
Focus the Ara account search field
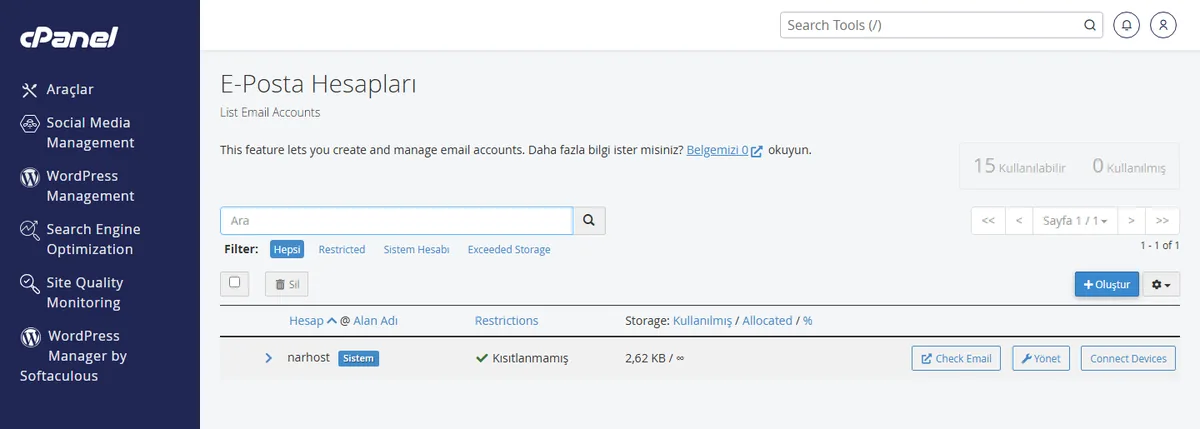[396, 220]
